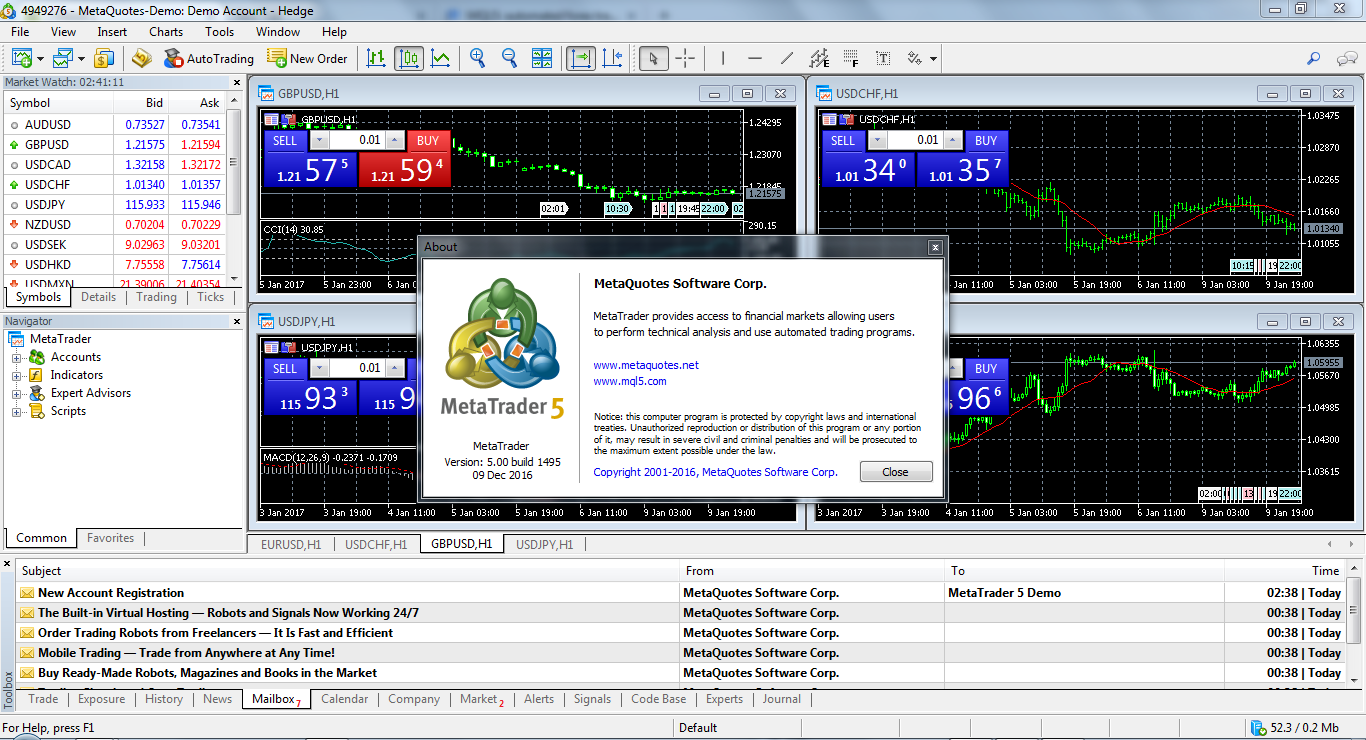Select AUDUSD row in Market Watch
The width and height of the screenshot is (1366, 740).
115,125
